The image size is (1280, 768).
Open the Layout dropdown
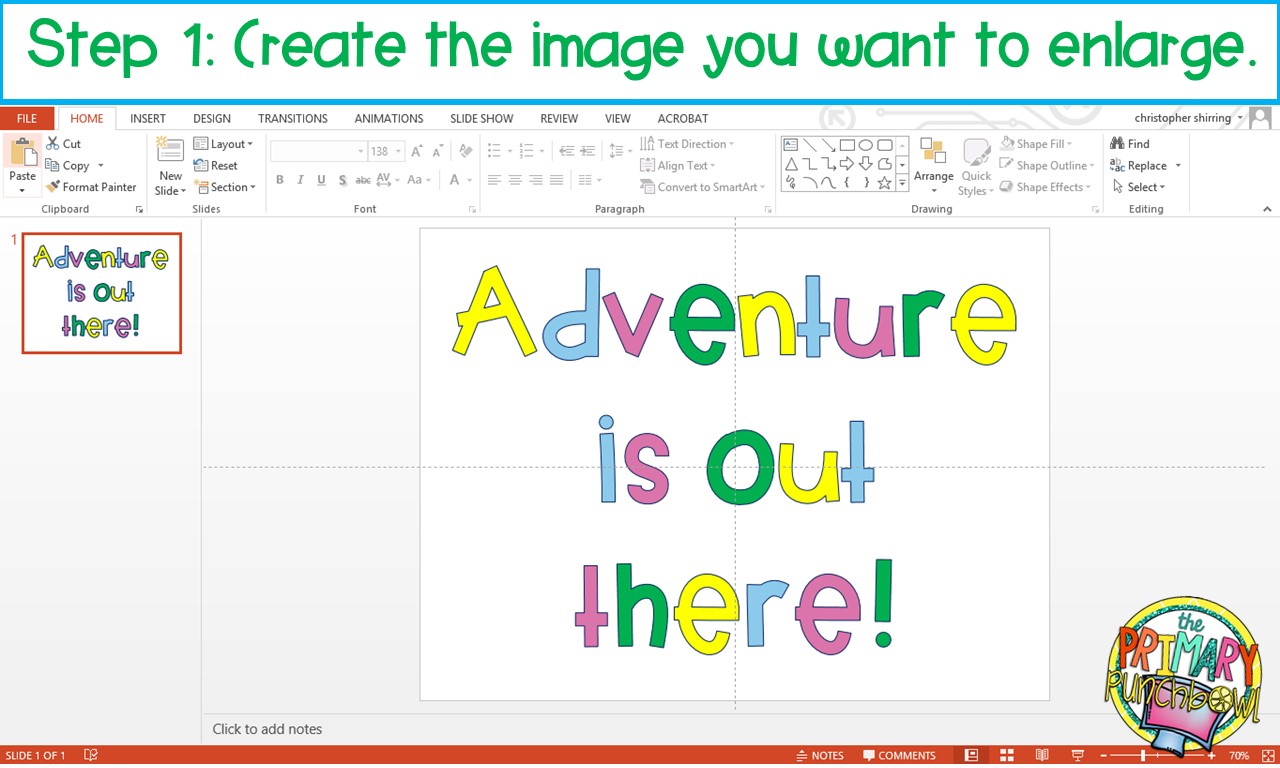tap(223, 144)
